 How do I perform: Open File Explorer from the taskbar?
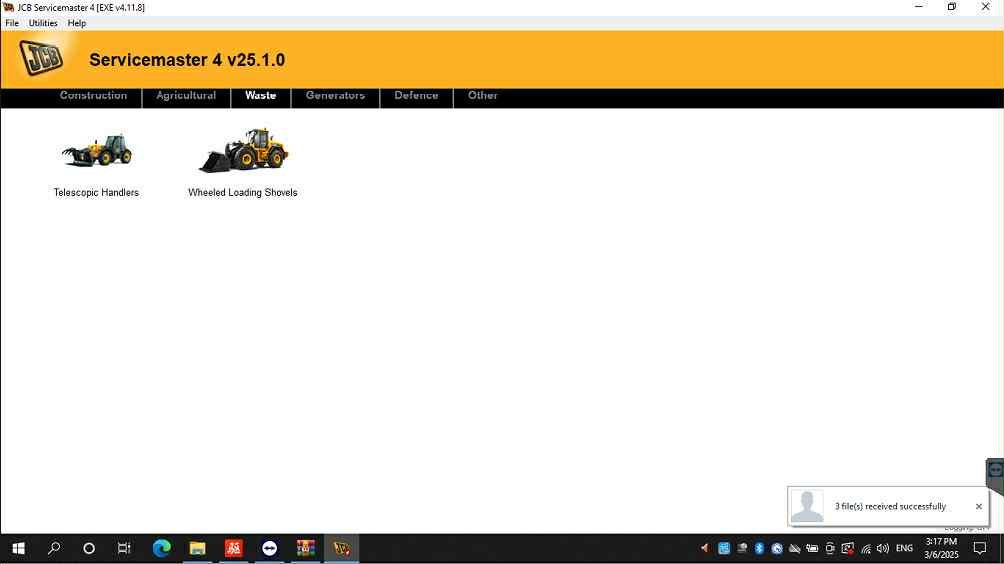197,549
